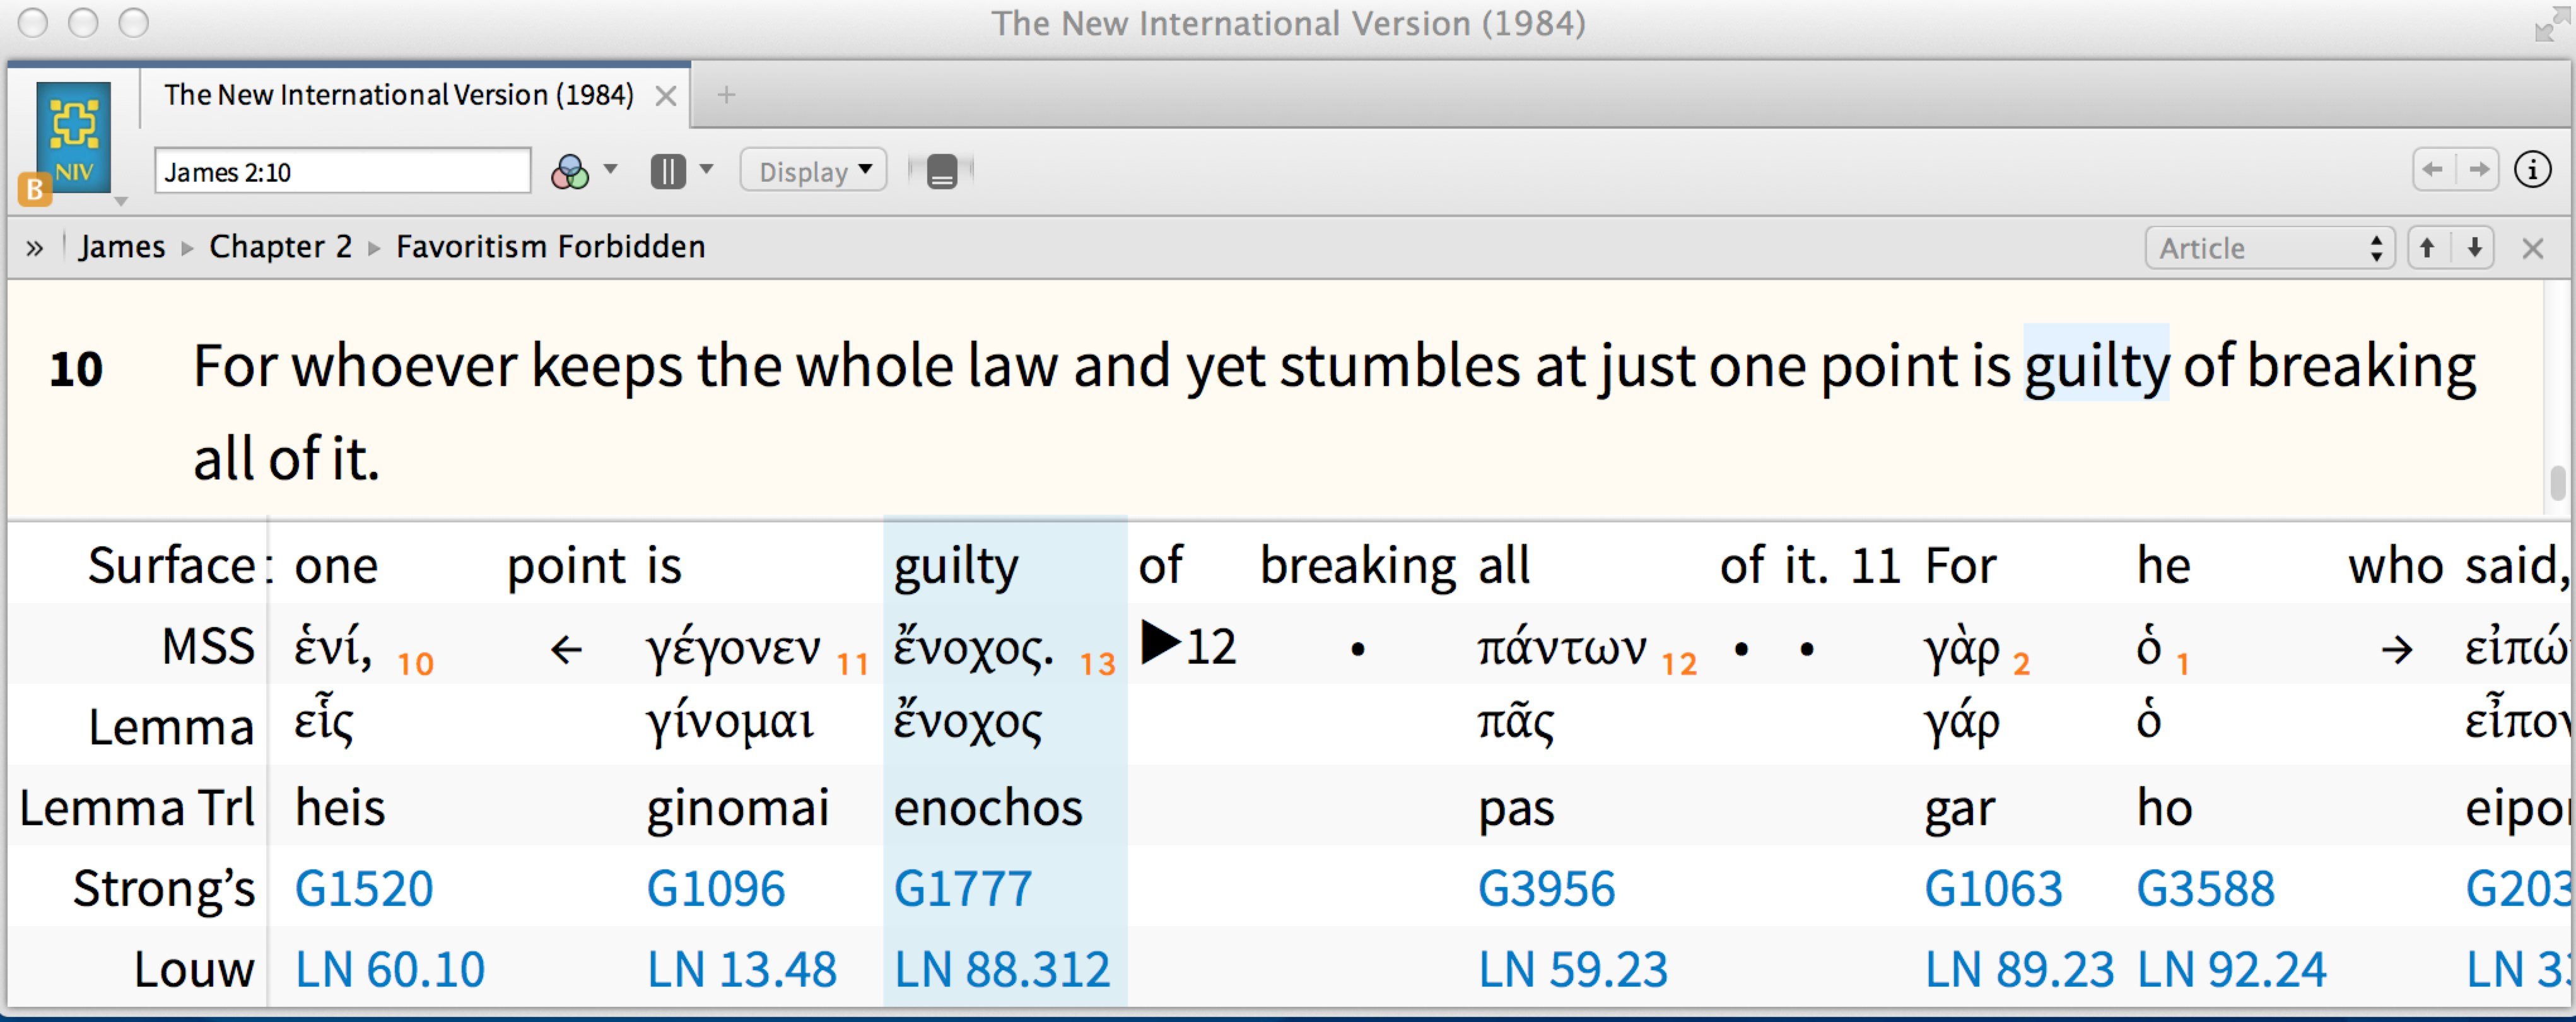Image resolution: width=2576 pixels, height=1022 pixels.
Task: Open Louw-Nida LN 88.312 link
Action: point(1002,969)
